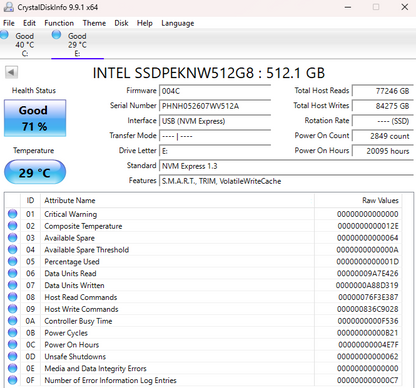Click status orb of attribute 0C Power On Hours
This screenshot has width=416, height=388.
(x=12, y=345)
